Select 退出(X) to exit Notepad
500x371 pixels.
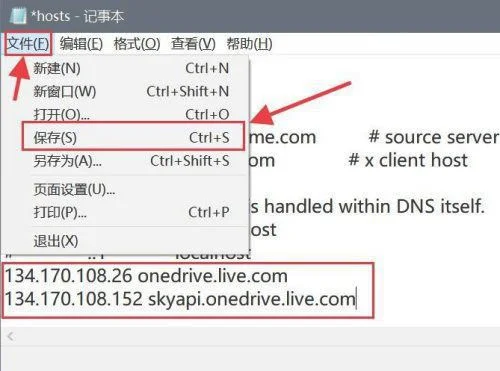coord(131,241)
